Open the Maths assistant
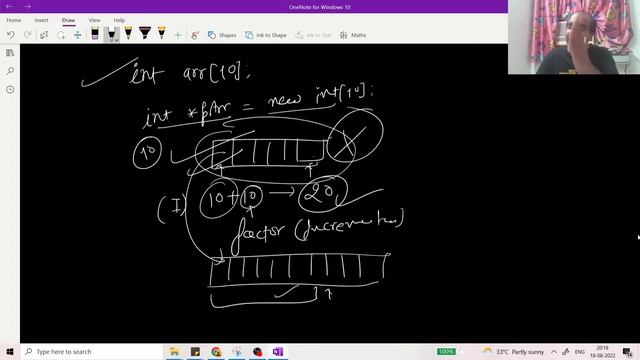The width and height of the screenshot is (640, 360). pyautogui.click(x=353, y=35)
